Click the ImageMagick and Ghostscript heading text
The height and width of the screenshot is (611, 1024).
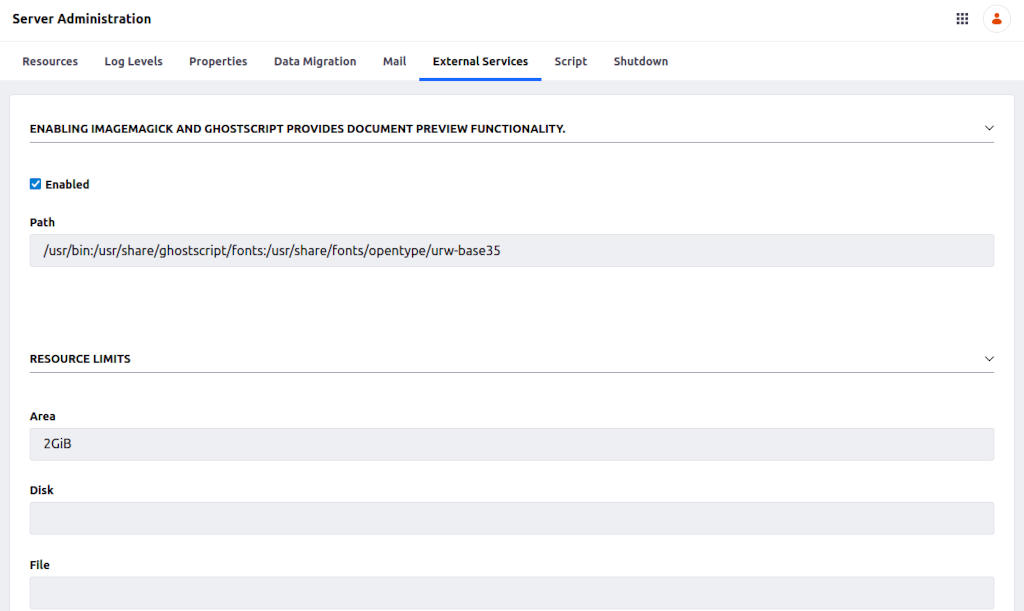coord(297,129)
